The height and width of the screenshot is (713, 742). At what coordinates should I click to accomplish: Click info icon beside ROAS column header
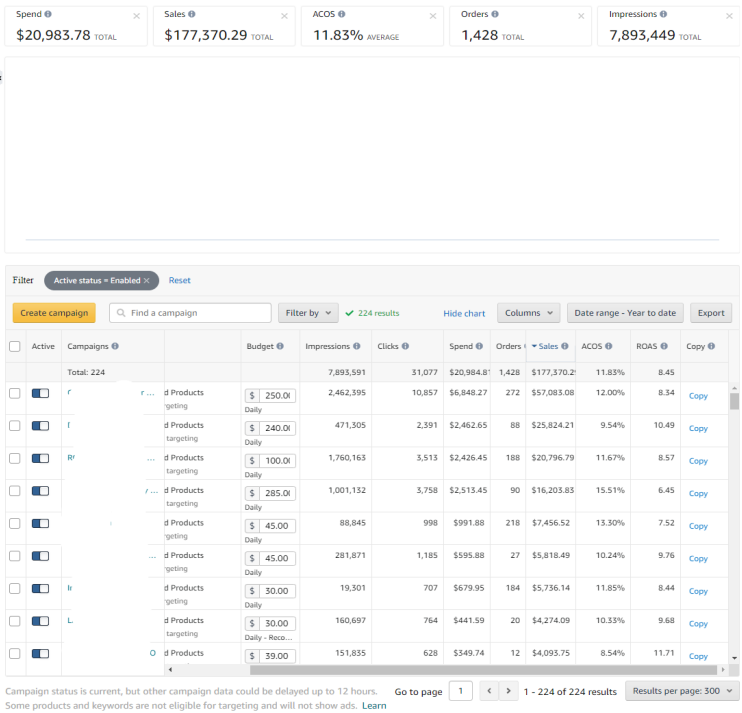coord(664,347)
